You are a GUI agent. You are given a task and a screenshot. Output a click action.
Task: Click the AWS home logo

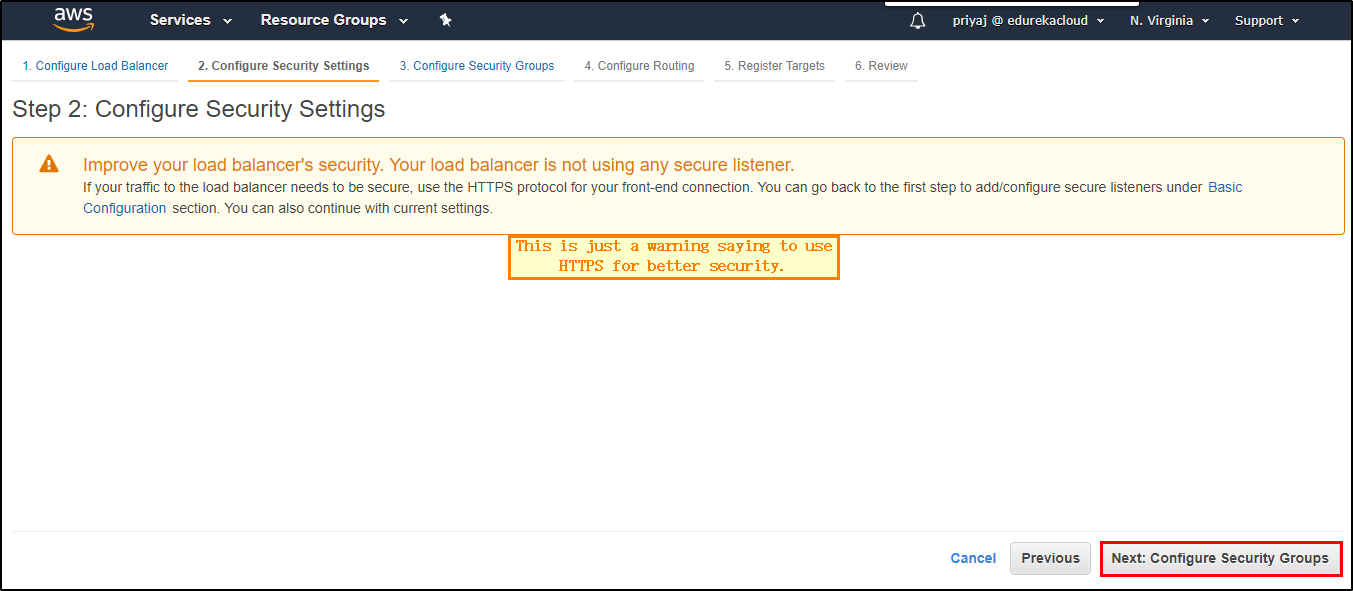(73, 20)
